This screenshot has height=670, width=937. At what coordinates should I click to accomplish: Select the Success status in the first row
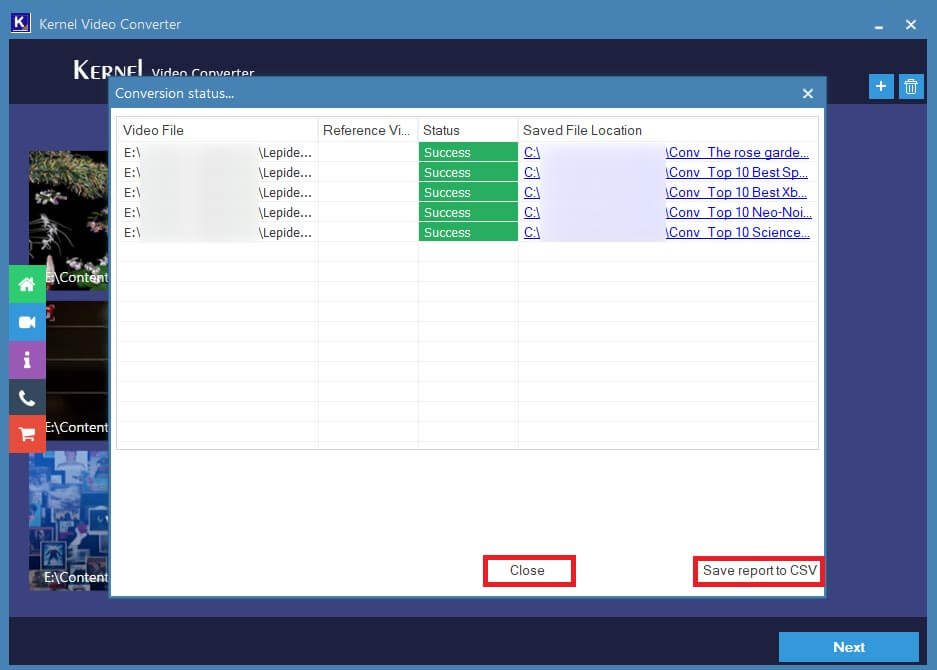tap(468, 152)
